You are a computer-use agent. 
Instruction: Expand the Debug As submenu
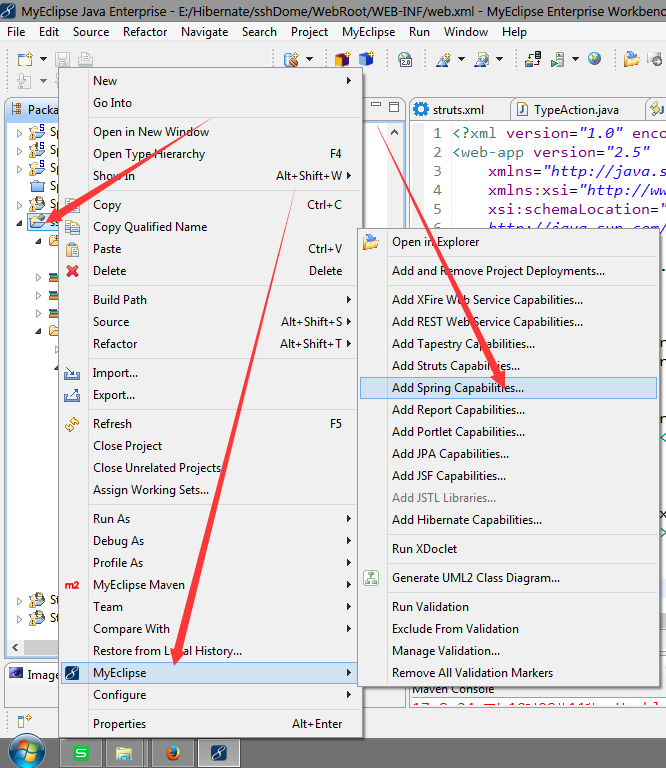[x=349, y=541]
